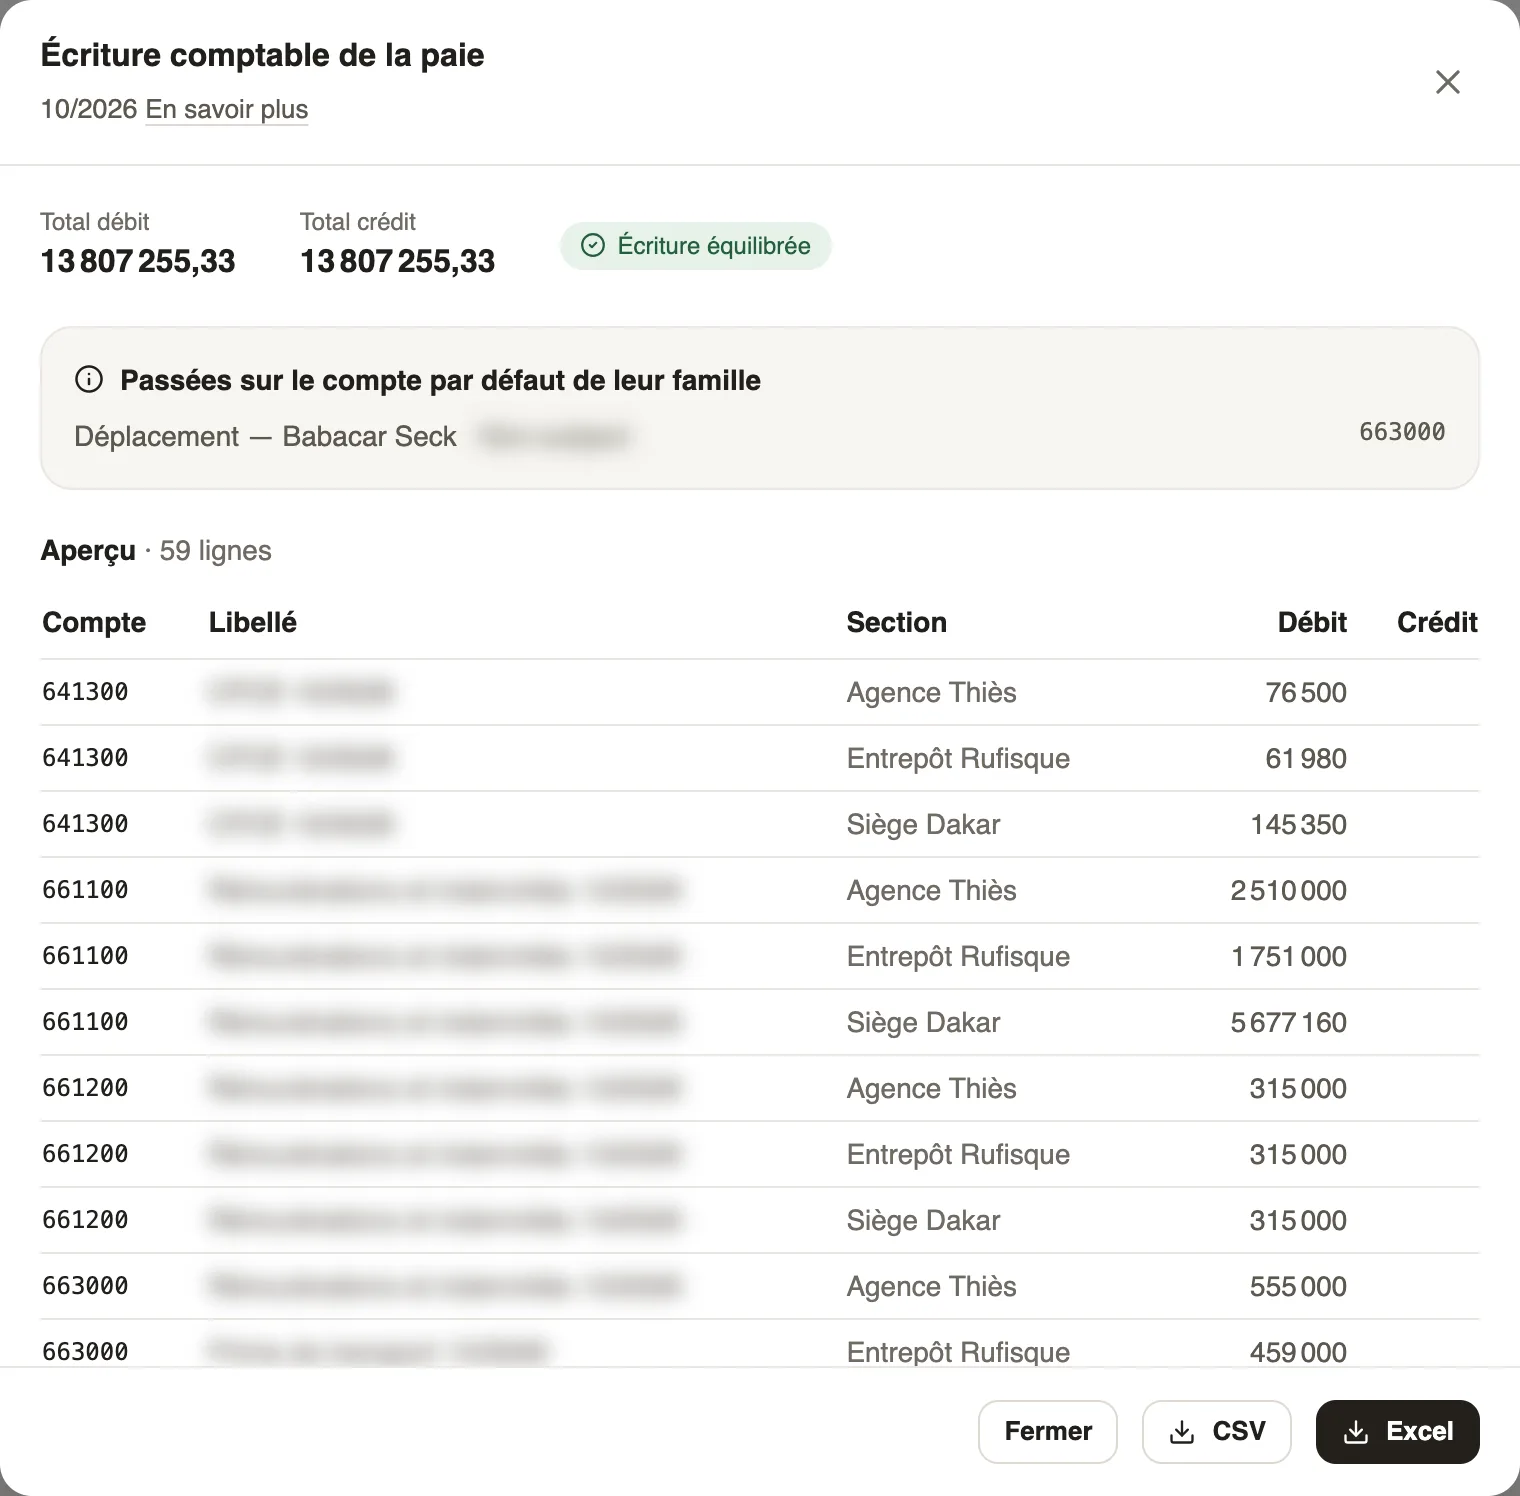Select the 661100 Siège Dakar row with 5 677 160
Image resolution: width=1520 pixels, height=1496 pixels.
point(760,1022)
